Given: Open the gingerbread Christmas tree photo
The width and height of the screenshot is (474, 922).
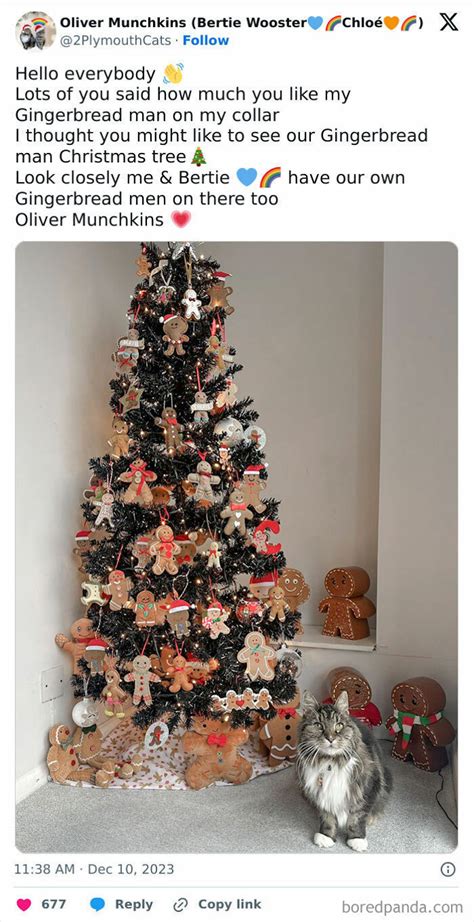Looking at the screenshot, I should (x=236, y=547).
